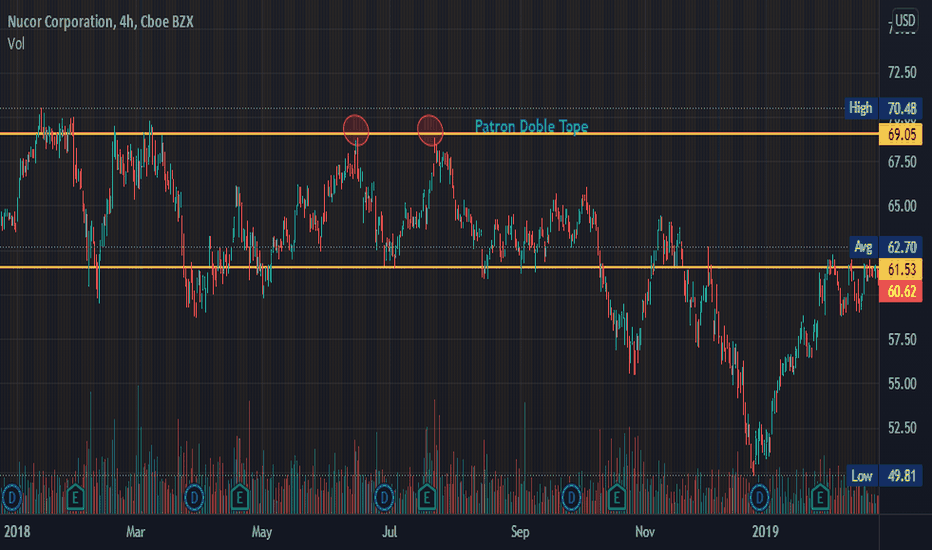Open the earnings E marker just before Nov
Screen dimensions: 932x550
tap(616, 497)
